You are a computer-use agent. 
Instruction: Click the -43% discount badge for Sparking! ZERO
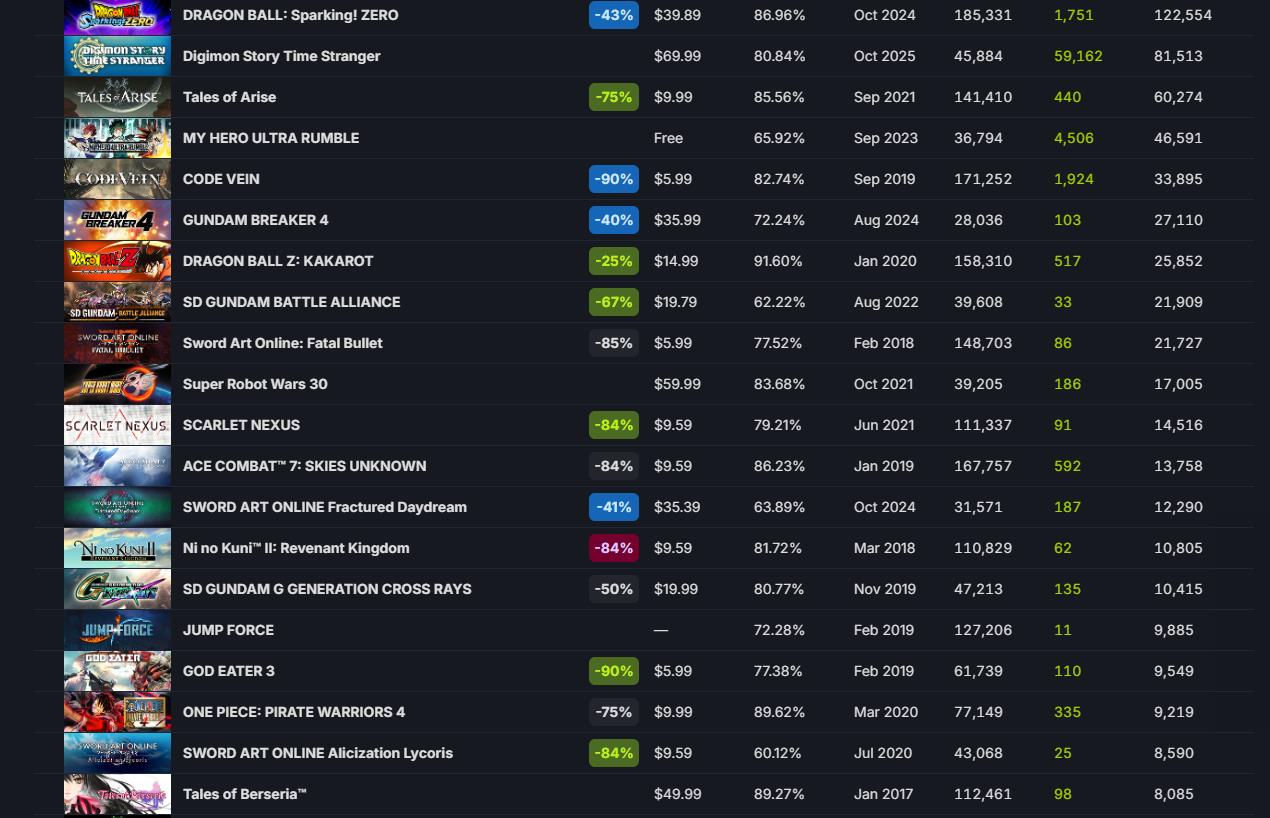pyautogui.click(x=613, y=15)
